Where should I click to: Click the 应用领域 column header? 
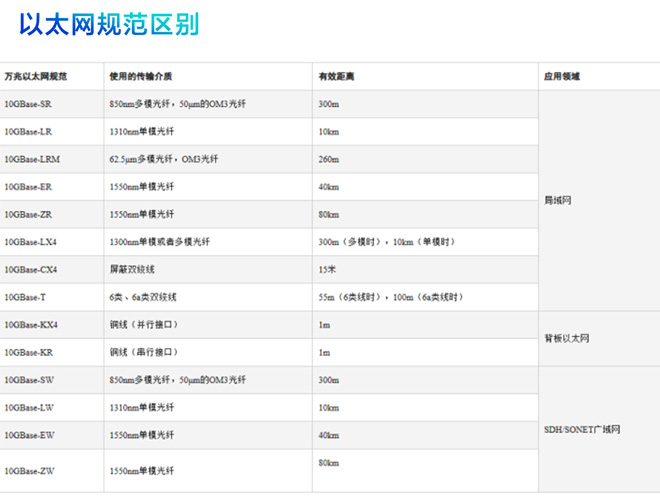(x=561, y=76)
